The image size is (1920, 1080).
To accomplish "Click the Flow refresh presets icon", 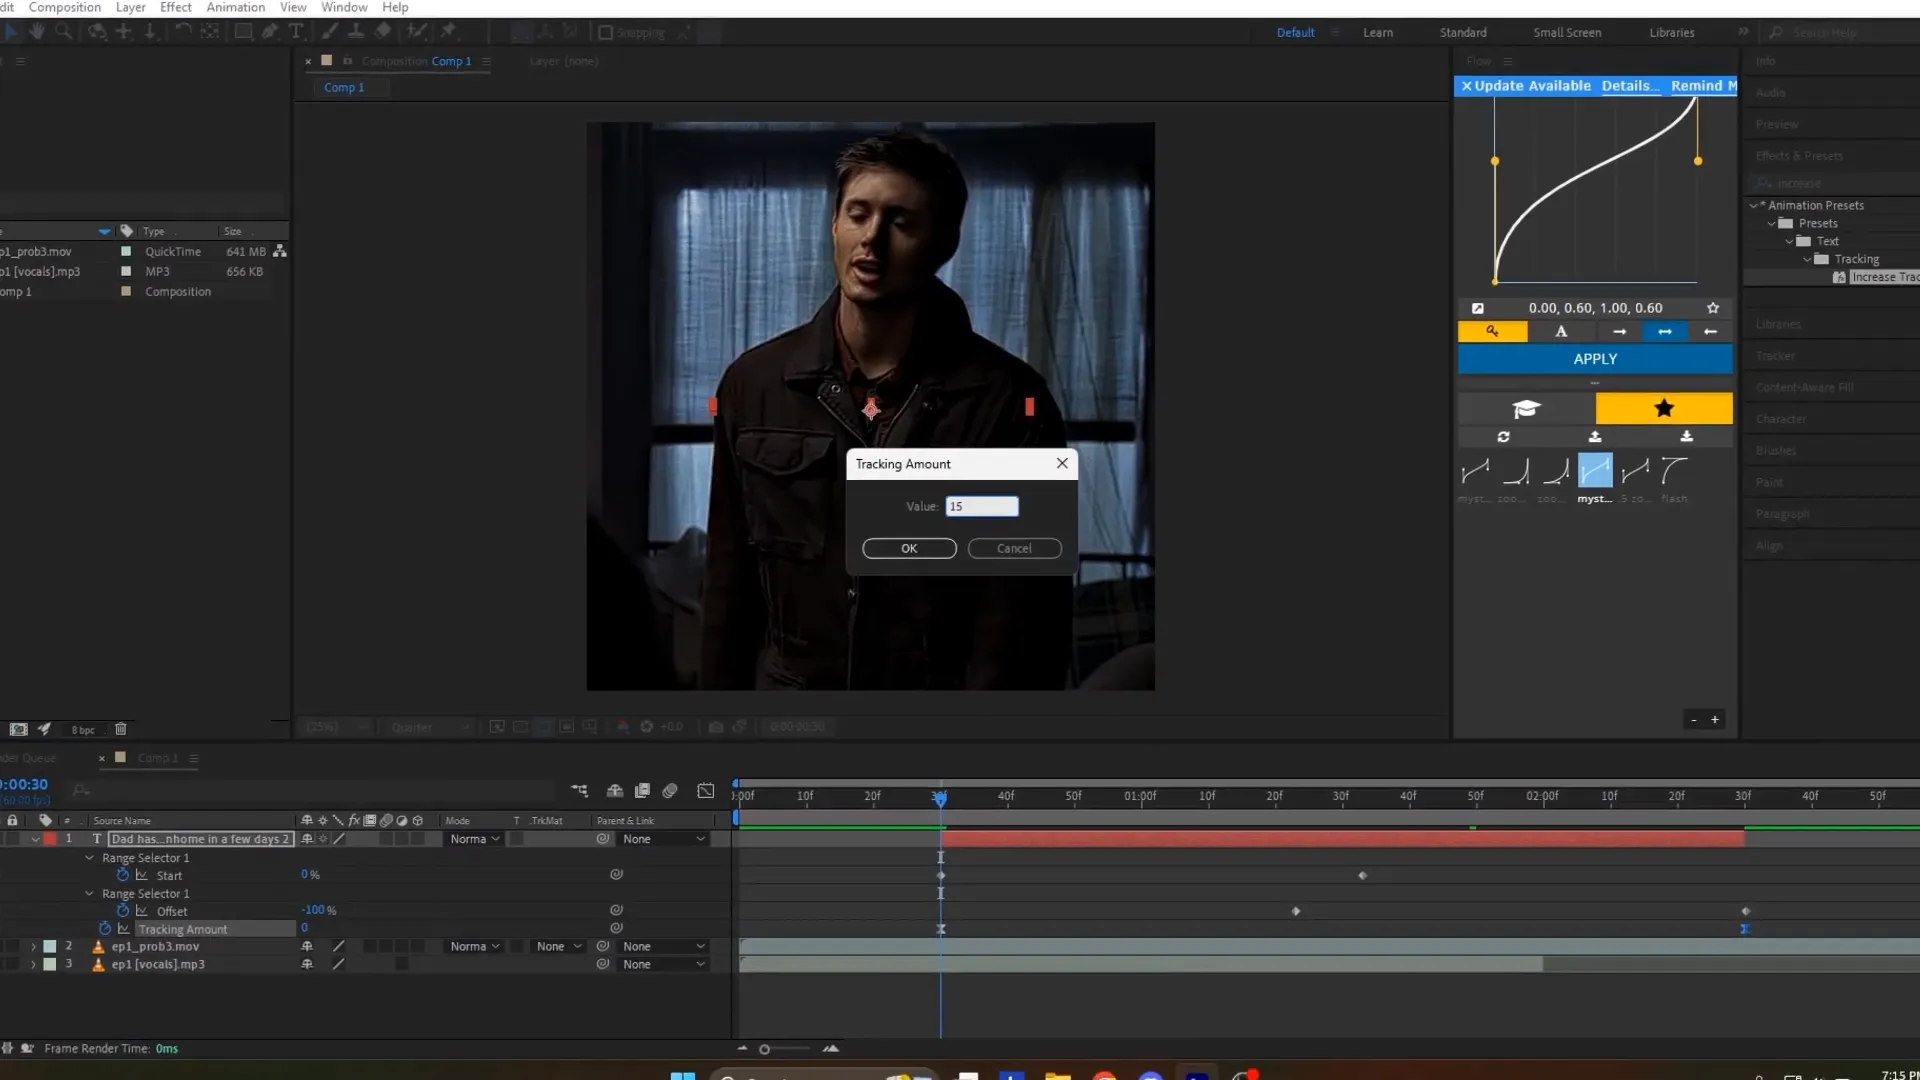I will pyautogui.click(x=1503, y=437).
